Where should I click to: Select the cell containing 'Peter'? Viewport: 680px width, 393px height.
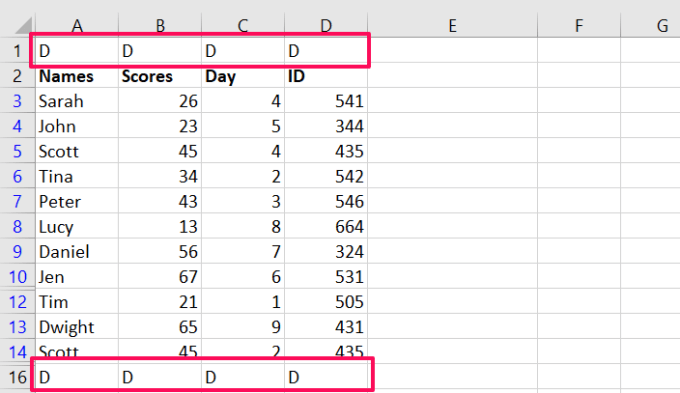[x=77, y=201]
